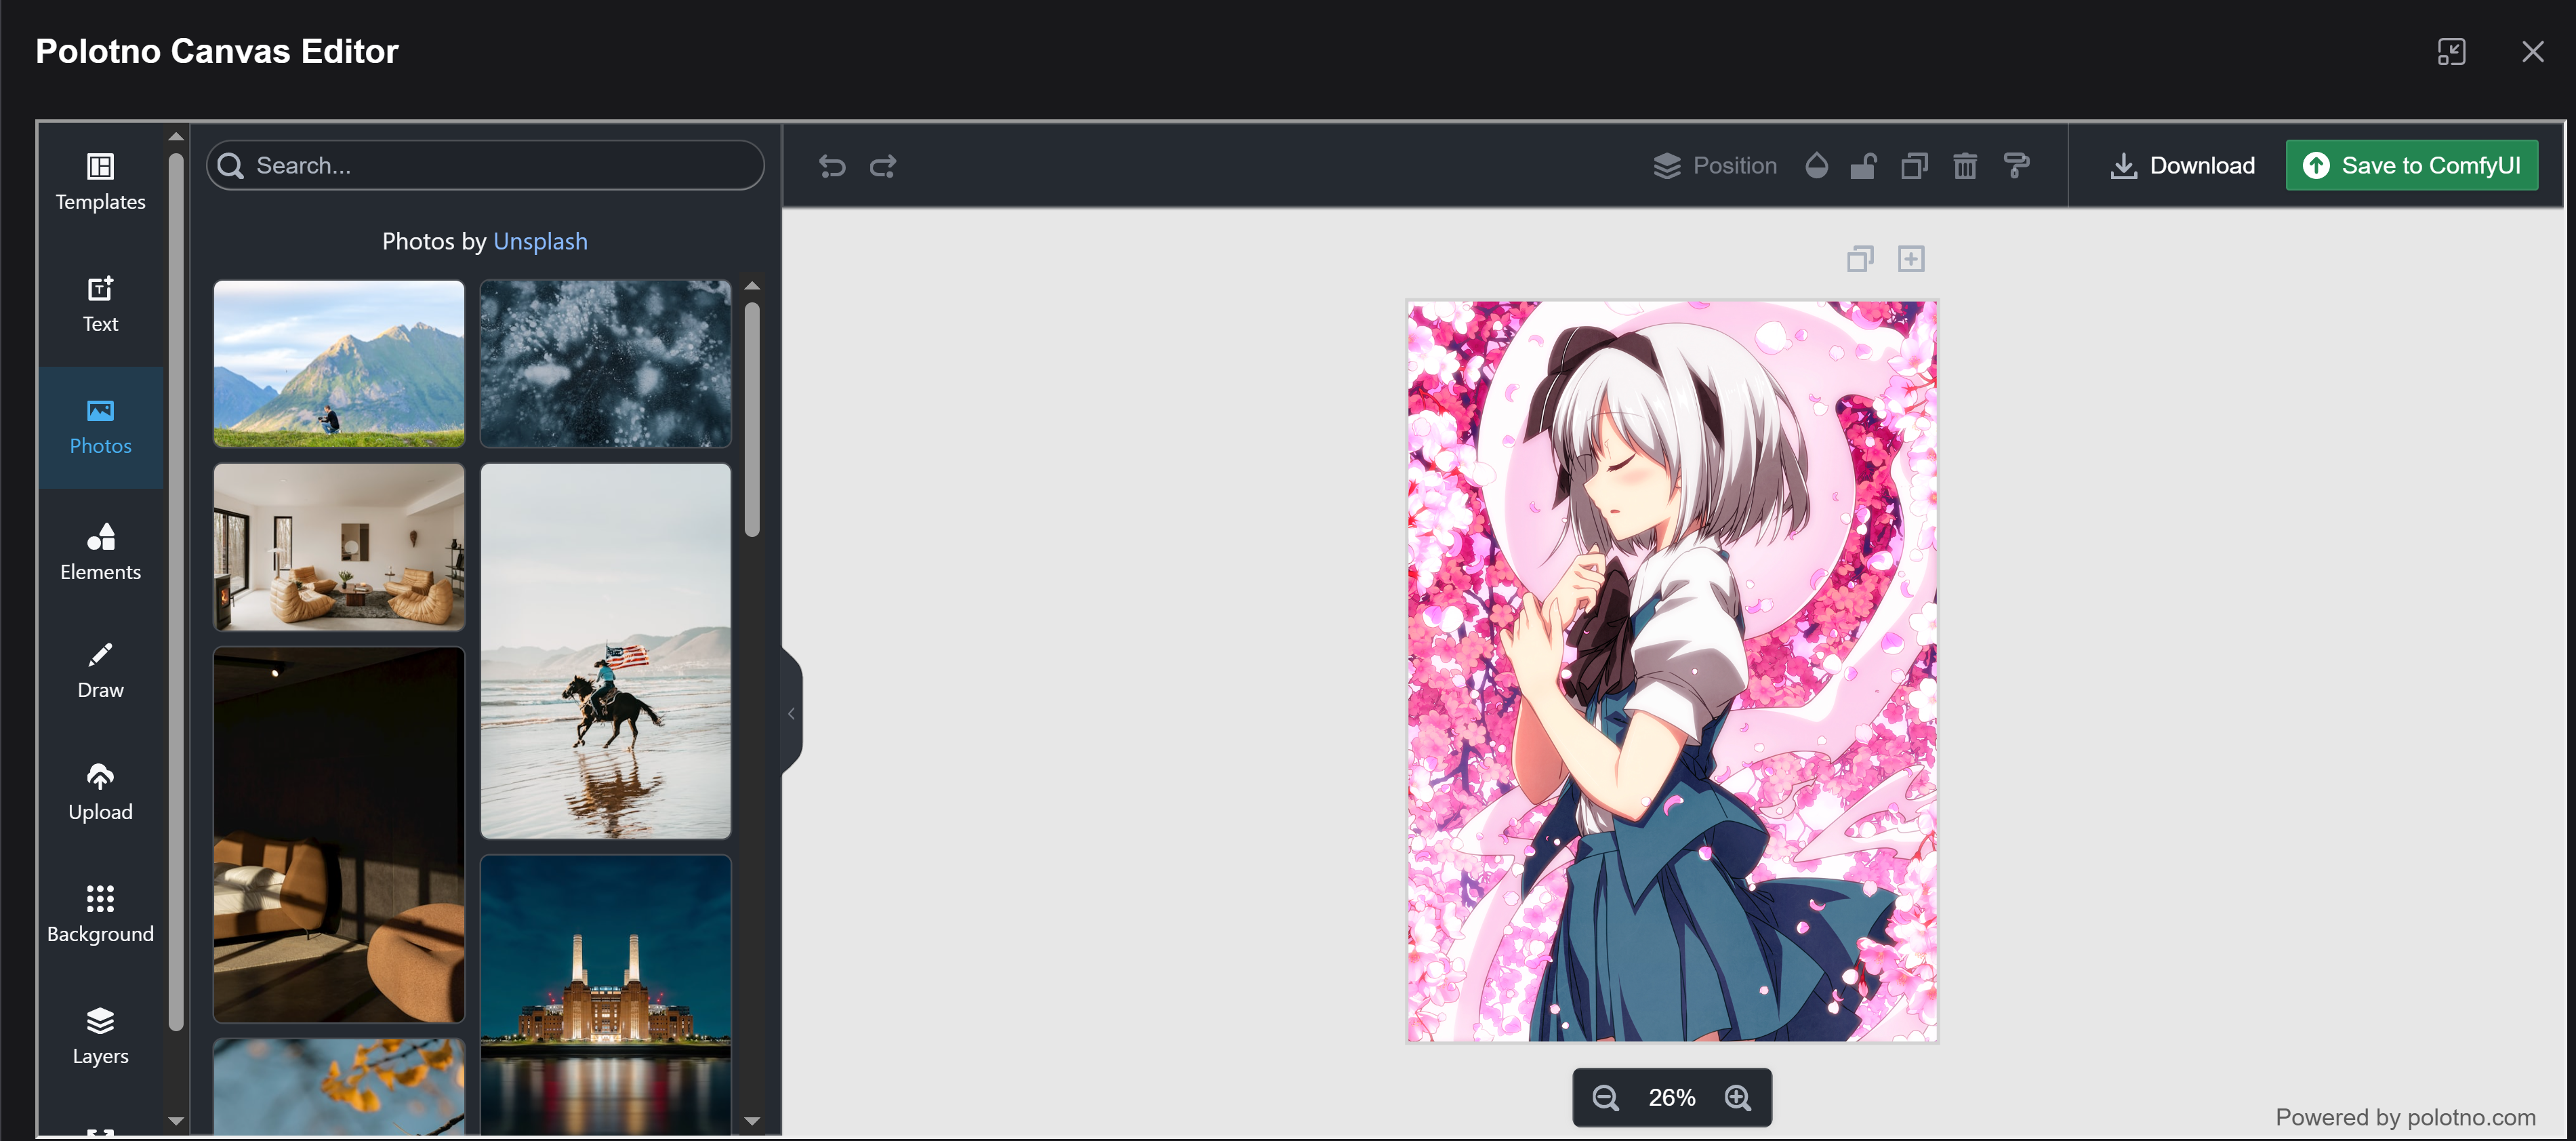Select the anime girl image on canvas
Image resolution: width=2576 pixels, height=1141 pixels.
click(1672, 671)
